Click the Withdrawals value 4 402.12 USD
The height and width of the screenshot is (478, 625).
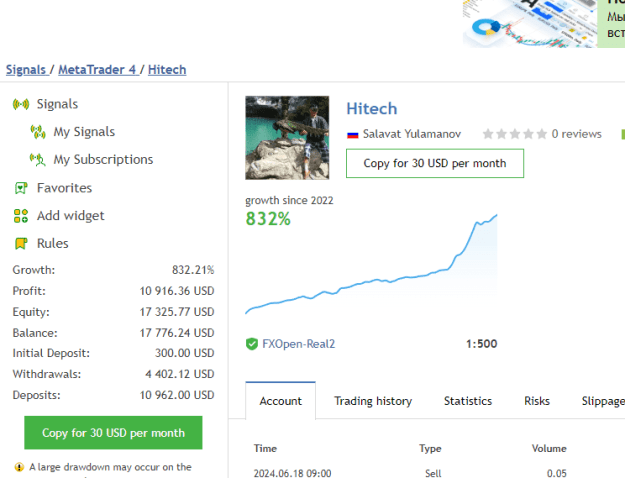179,374
